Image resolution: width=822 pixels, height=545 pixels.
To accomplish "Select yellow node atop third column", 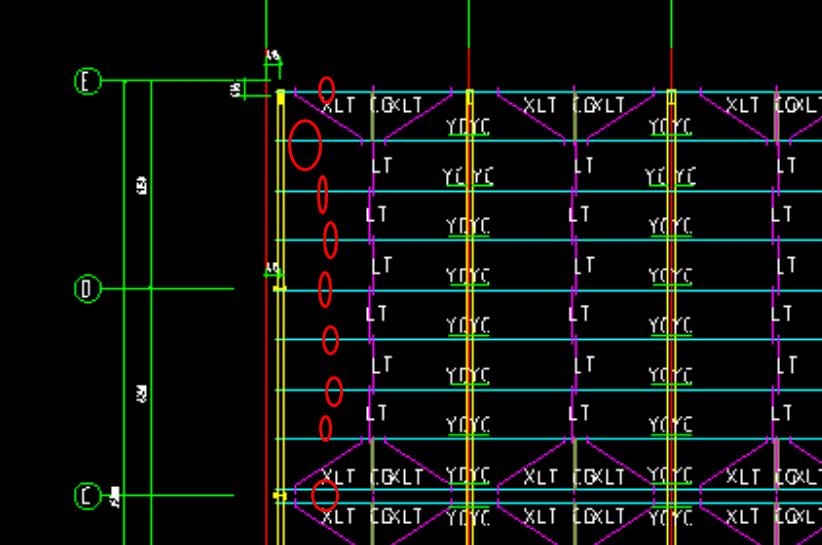I will pos(672,97).
